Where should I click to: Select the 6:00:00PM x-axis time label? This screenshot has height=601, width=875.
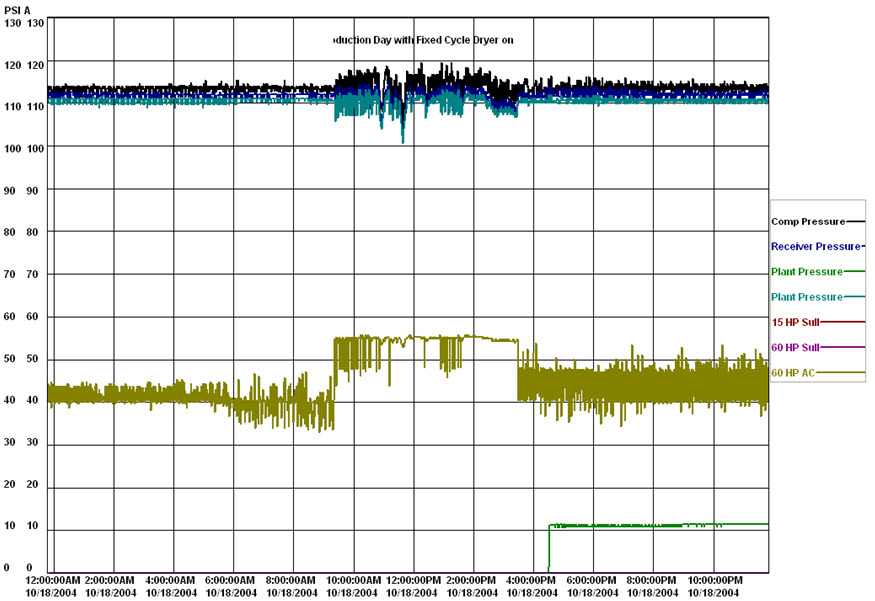coord(592,580)
